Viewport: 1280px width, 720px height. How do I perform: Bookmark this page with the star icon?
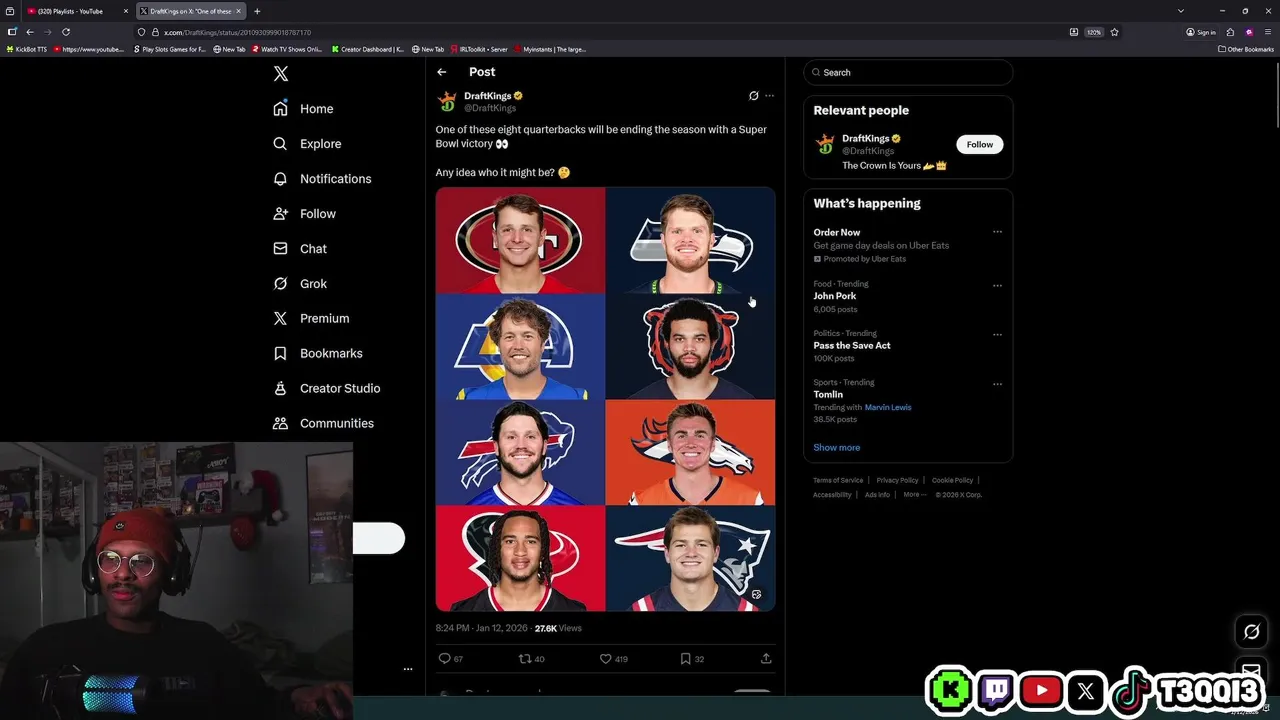coord(1114,32)
